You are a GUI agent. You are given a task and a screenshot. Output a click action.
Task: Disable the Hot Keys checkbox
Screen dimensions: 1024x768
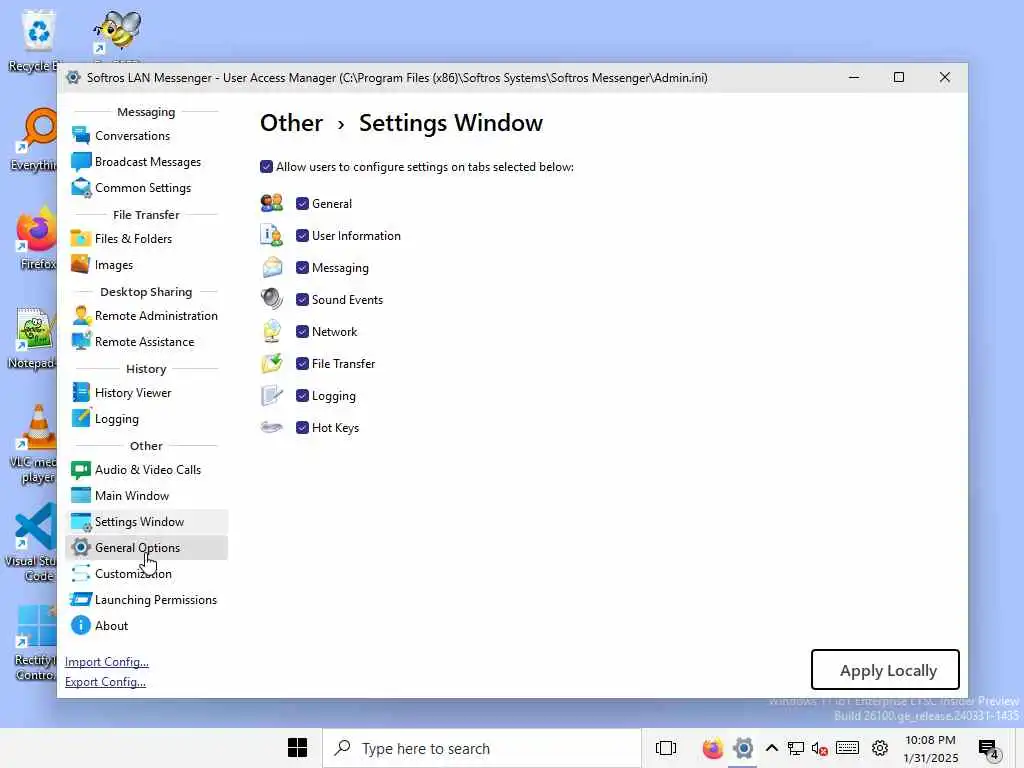click(302, 428)
